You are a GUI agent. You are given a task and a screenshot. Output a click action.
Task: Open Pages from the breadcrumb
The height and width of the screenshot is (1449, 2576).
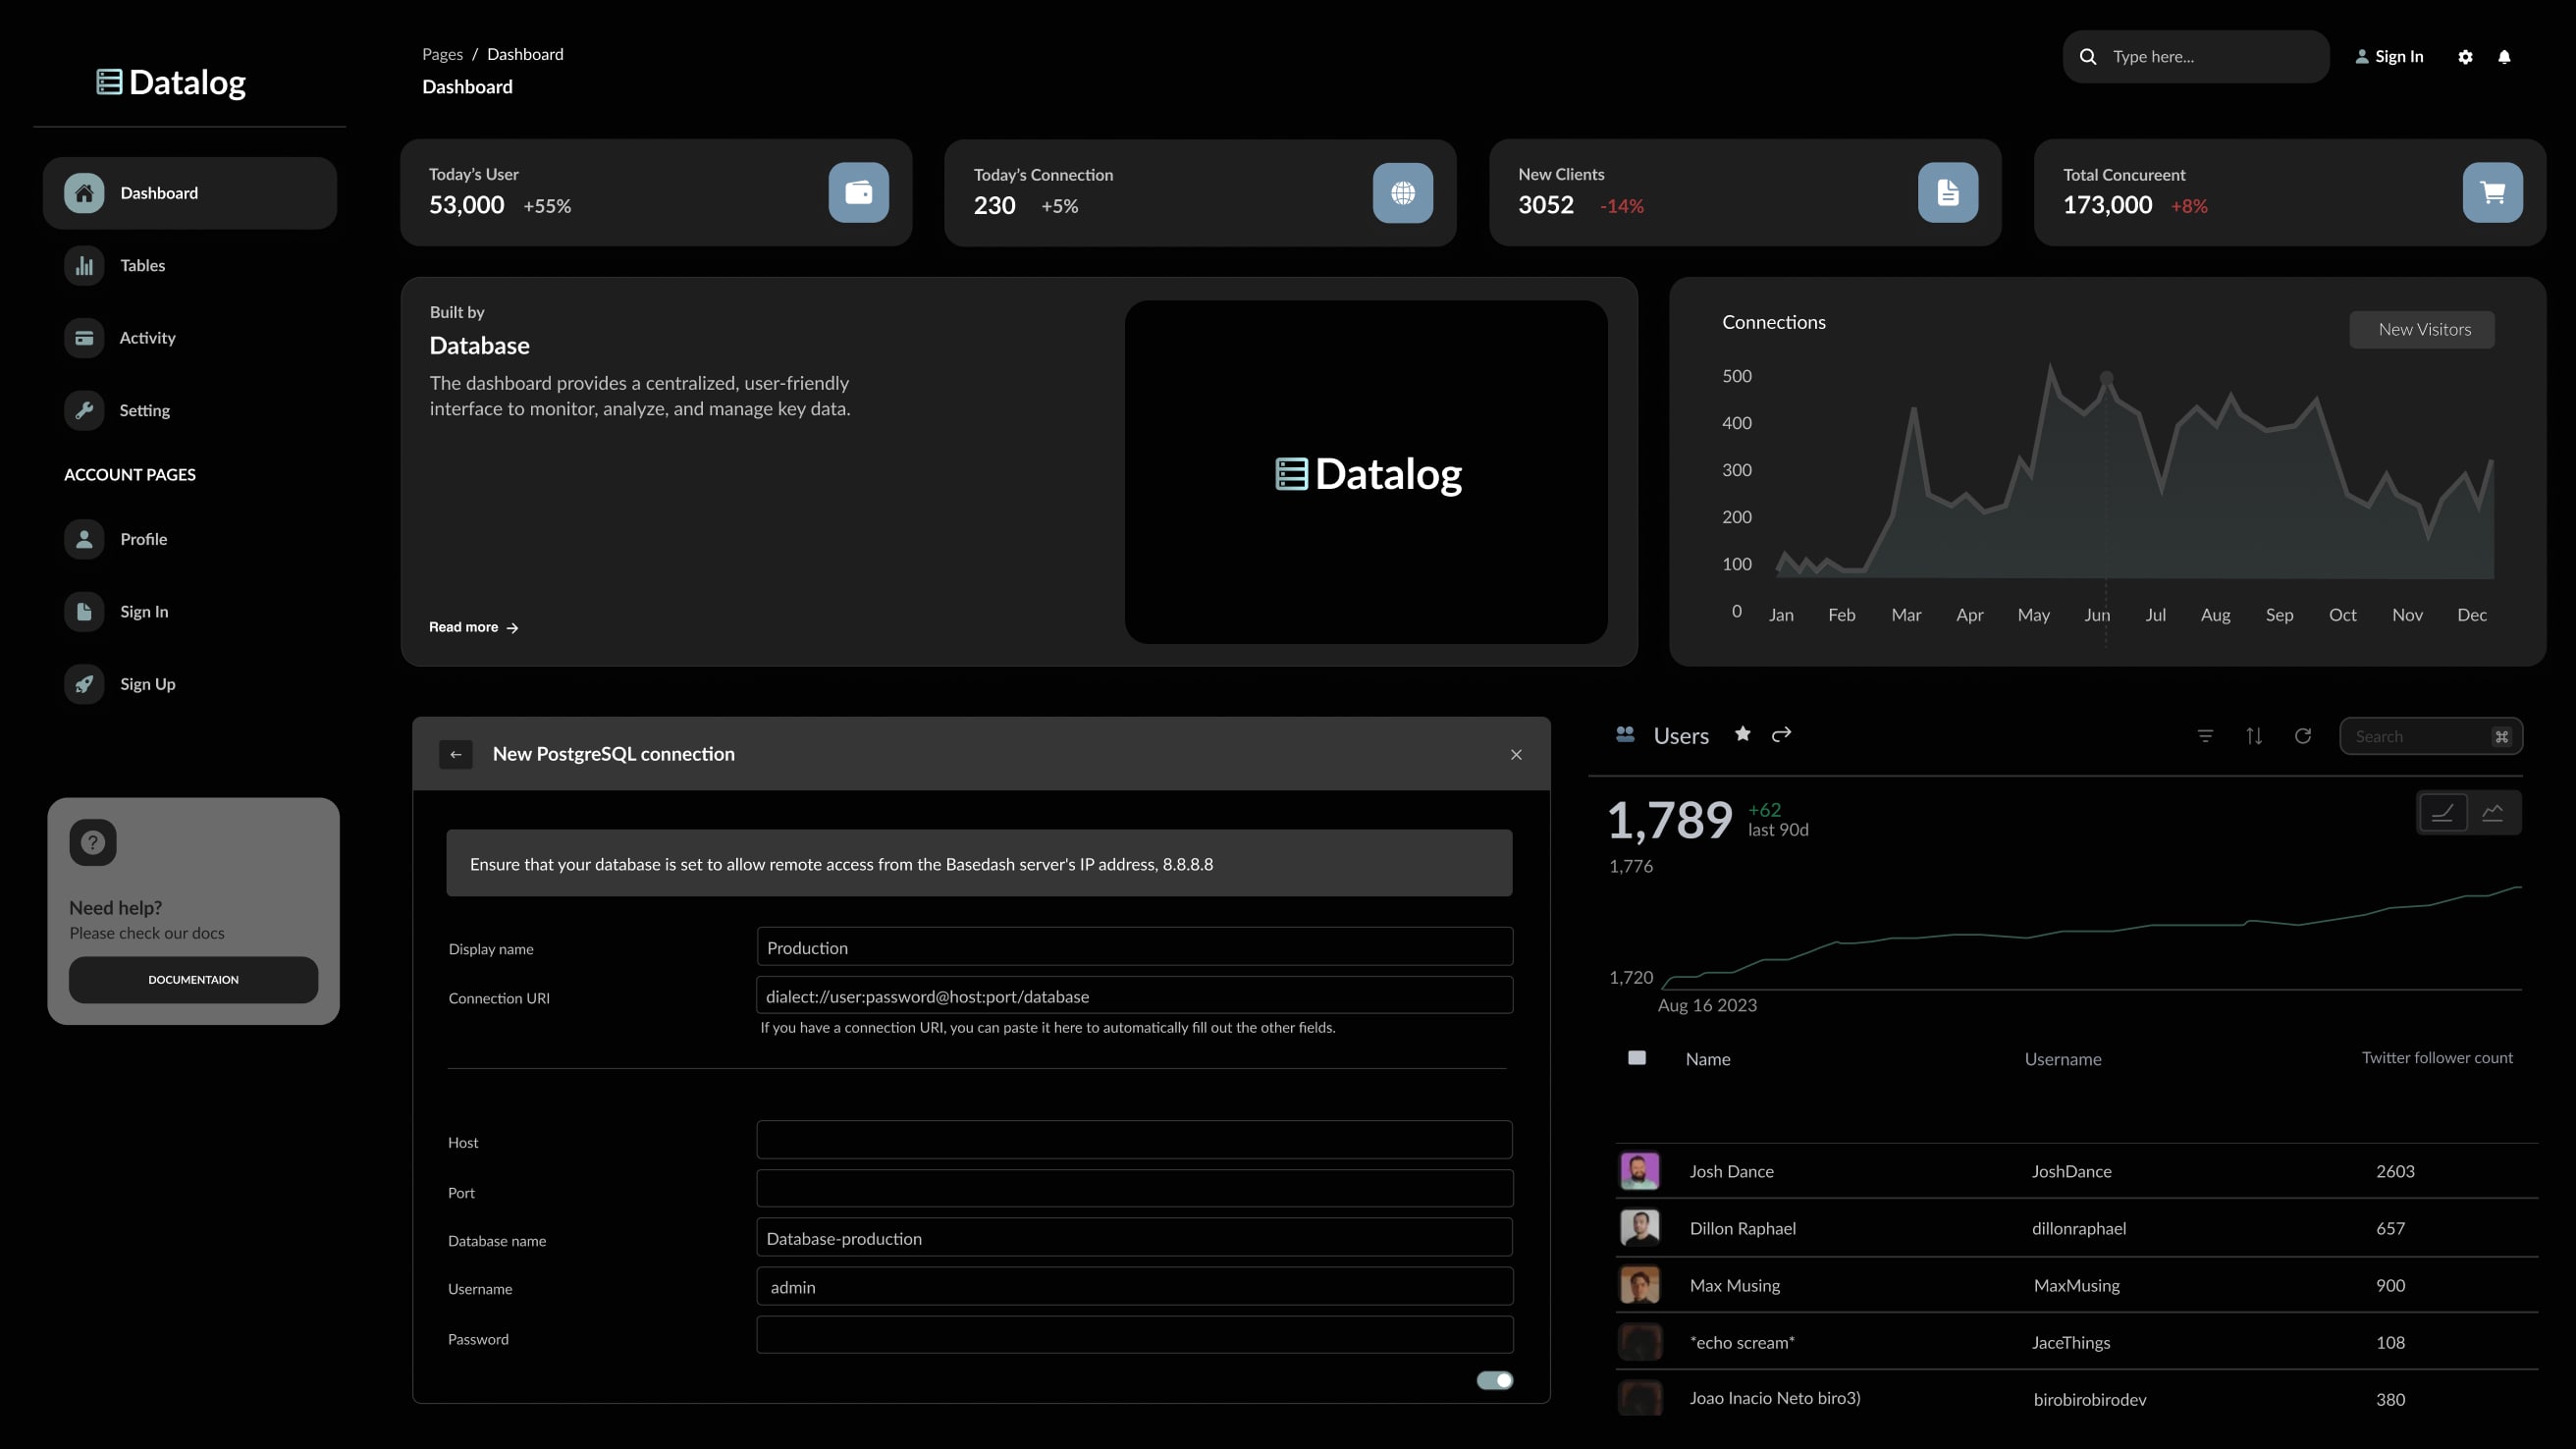click(442, 54)
